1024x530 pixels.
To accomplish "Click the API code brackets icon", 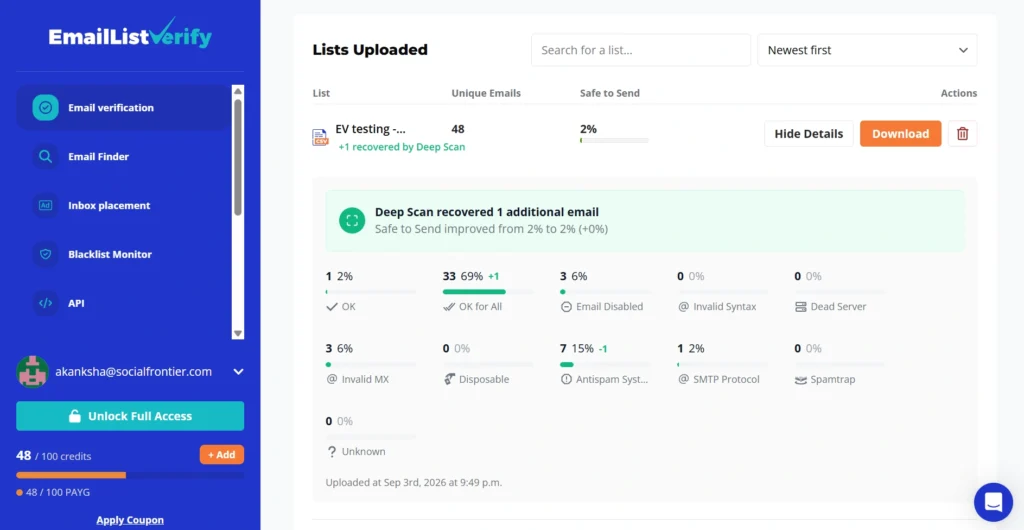I will [x=46, y=304].
